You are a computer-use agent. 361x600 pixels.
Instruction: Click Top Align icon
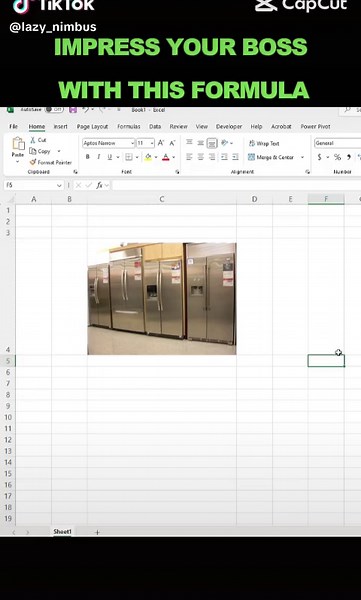(189, 142)
